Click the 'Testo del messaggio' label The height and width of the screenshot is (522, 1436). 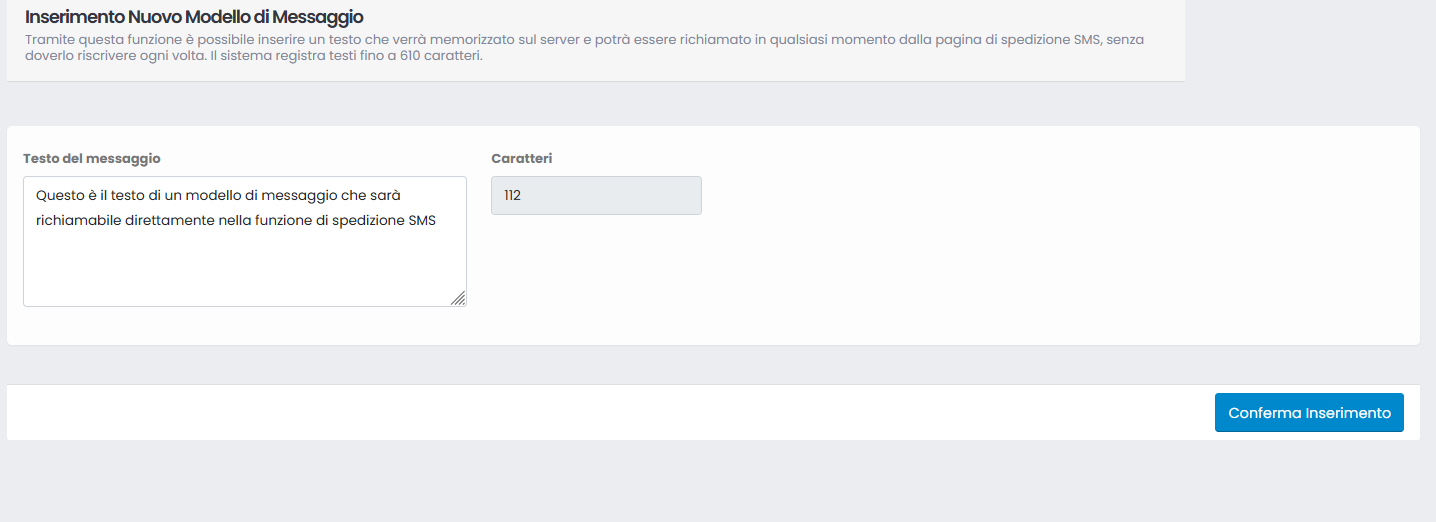pos(92,158)
